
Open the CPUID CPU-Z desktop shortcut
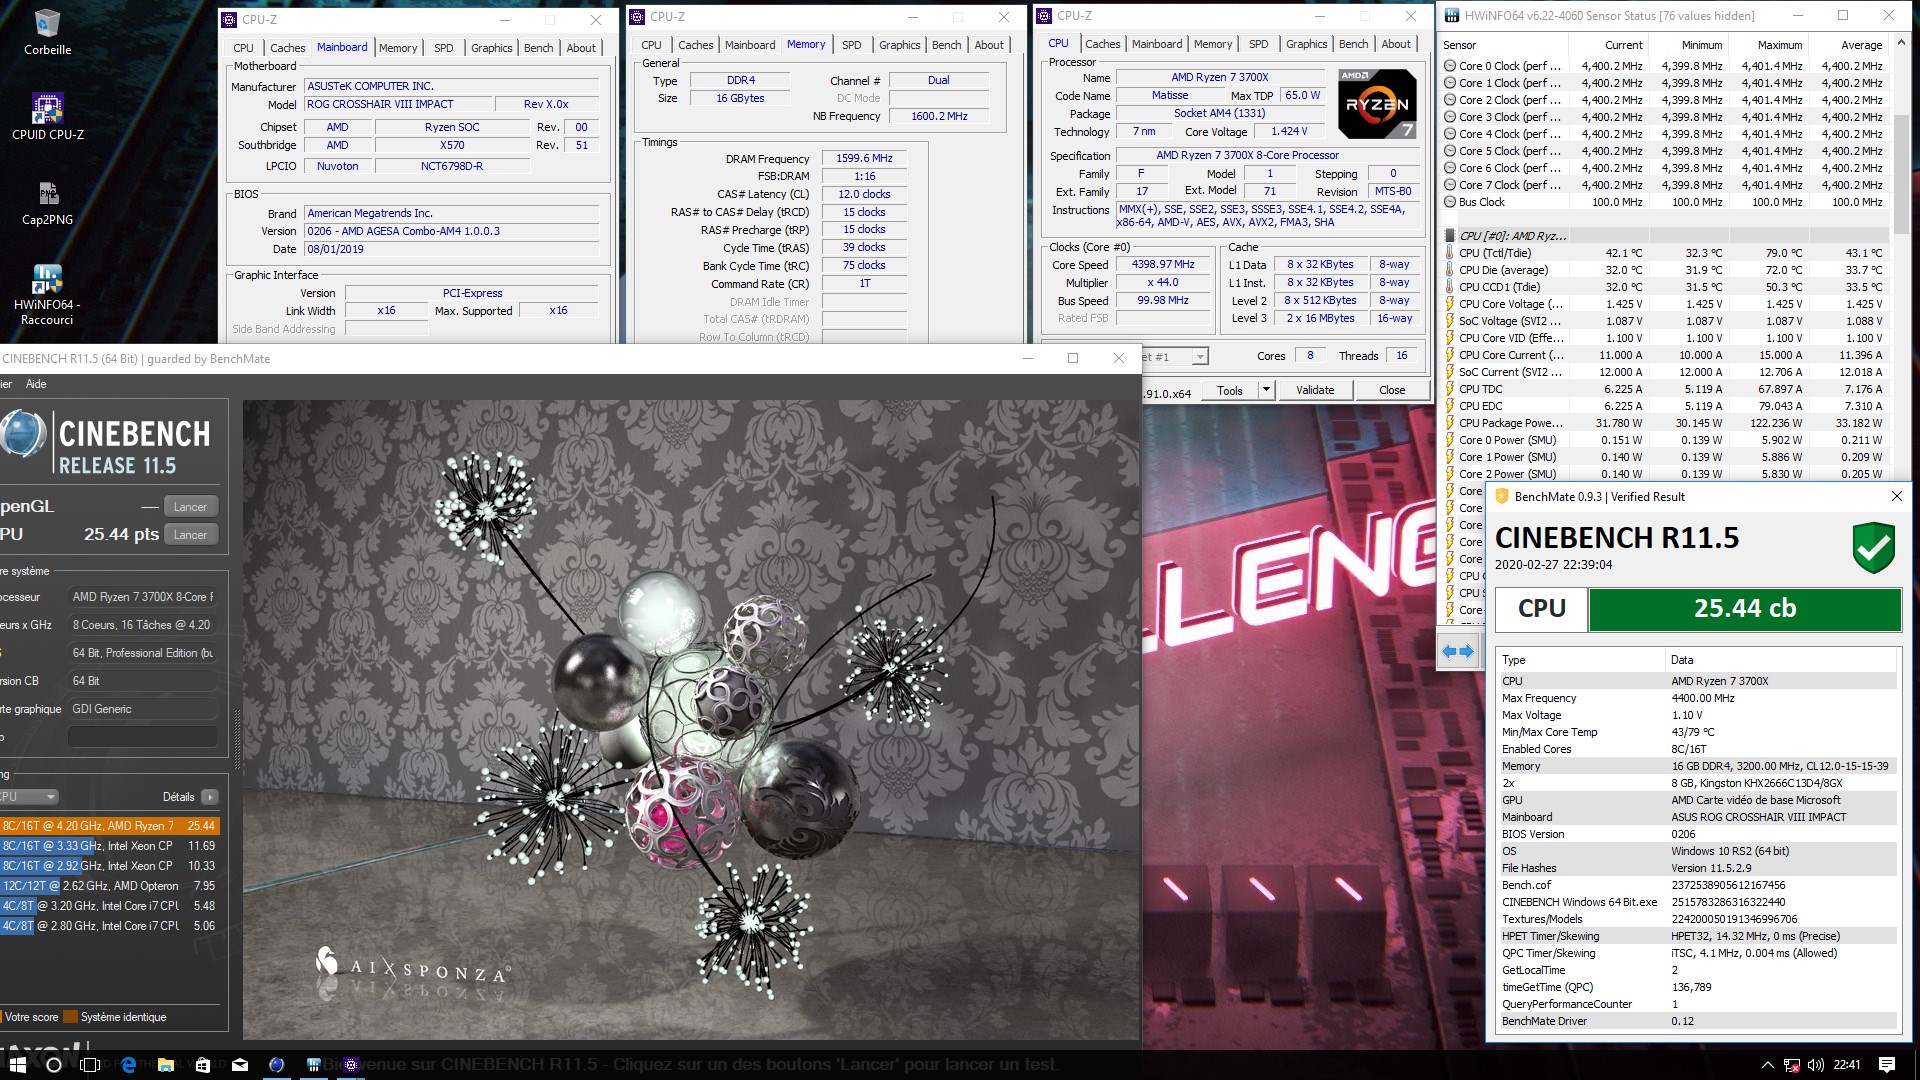tap(47, 117)
